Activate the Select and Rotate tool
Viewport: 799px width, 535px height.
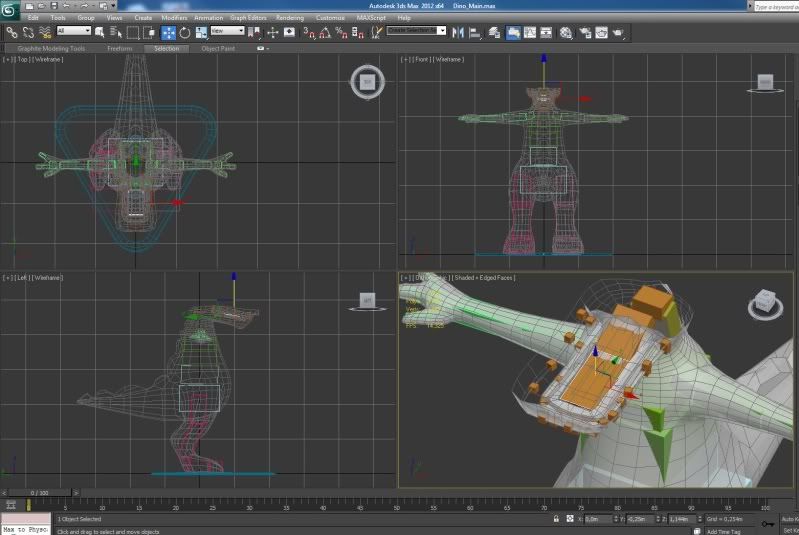pos(185,32)
